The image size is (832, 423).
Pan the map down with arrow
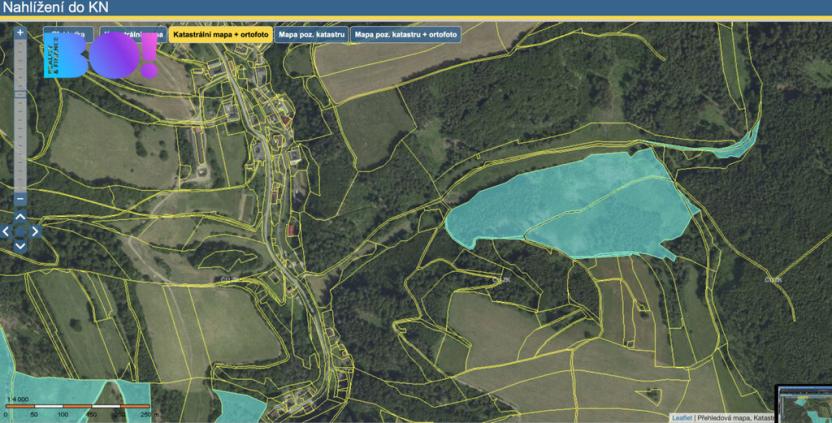20,245
